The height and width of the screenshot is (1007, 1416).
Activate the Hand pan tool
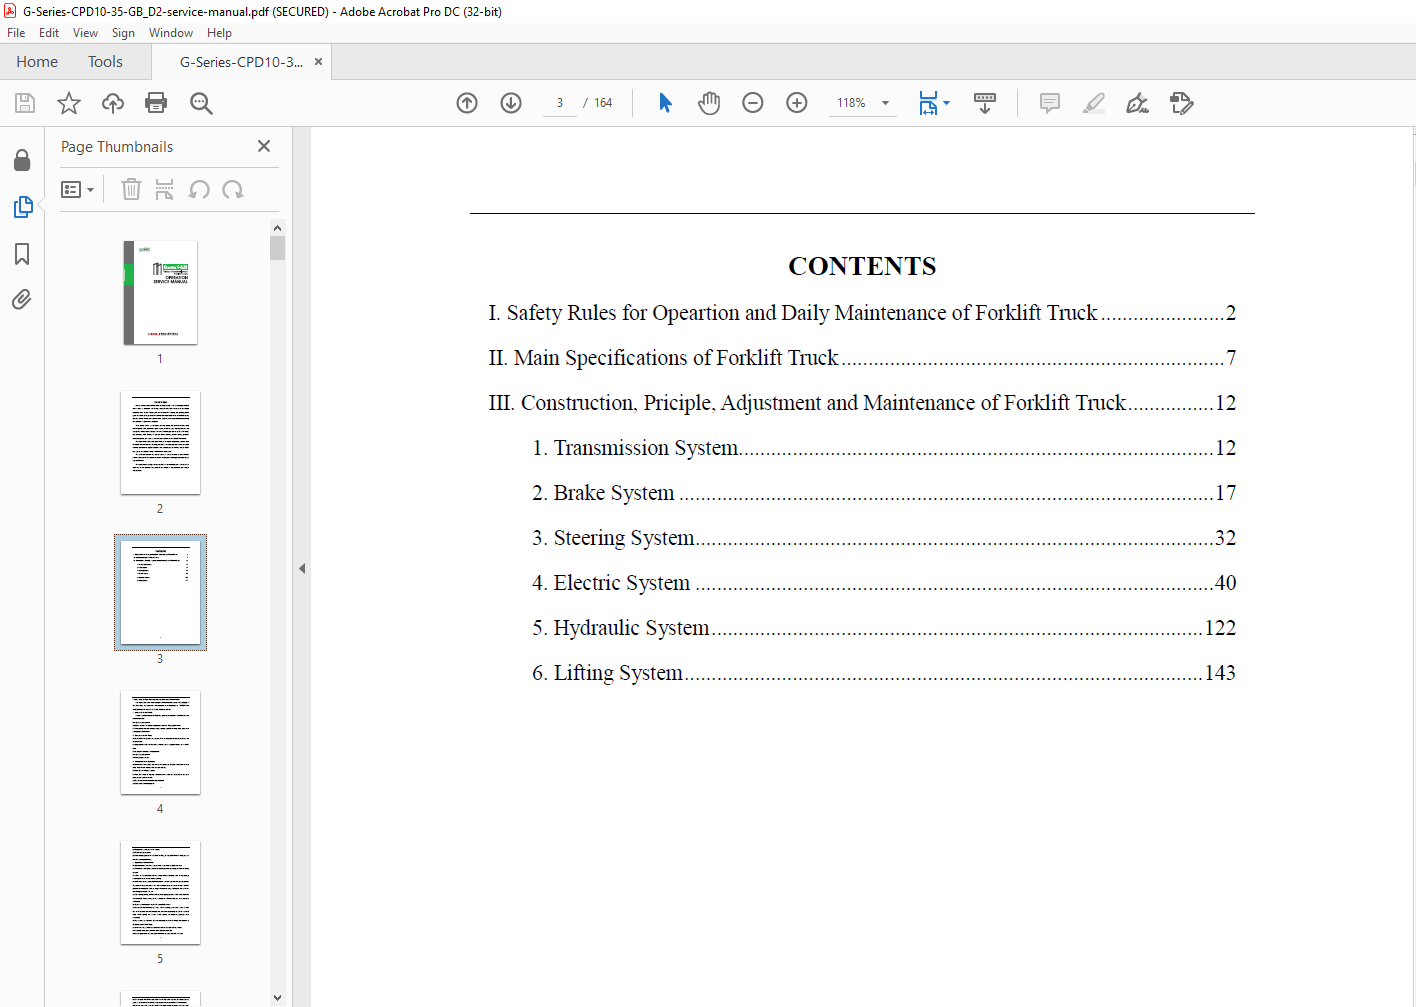pos(709,103)
